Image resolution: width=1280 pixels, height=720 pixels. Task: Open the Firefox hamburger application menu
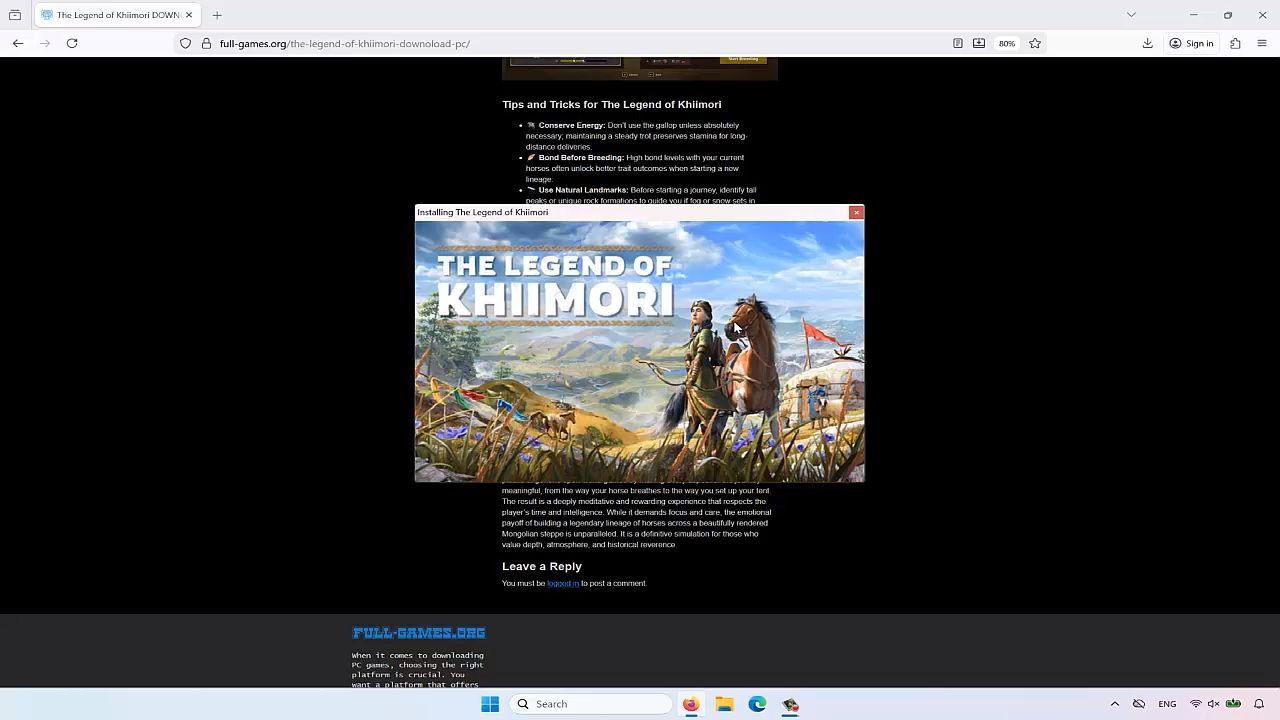click(1261, 43)
